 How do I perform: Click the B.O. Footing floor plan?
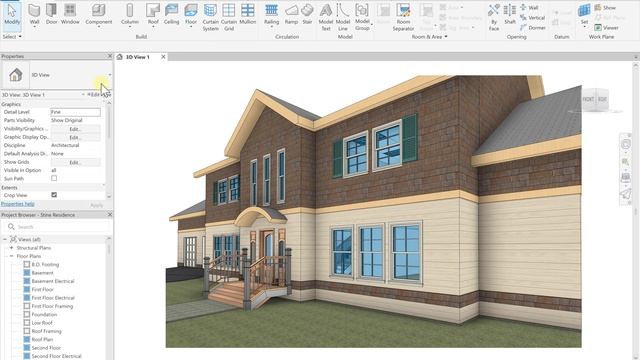pos(45,264)
